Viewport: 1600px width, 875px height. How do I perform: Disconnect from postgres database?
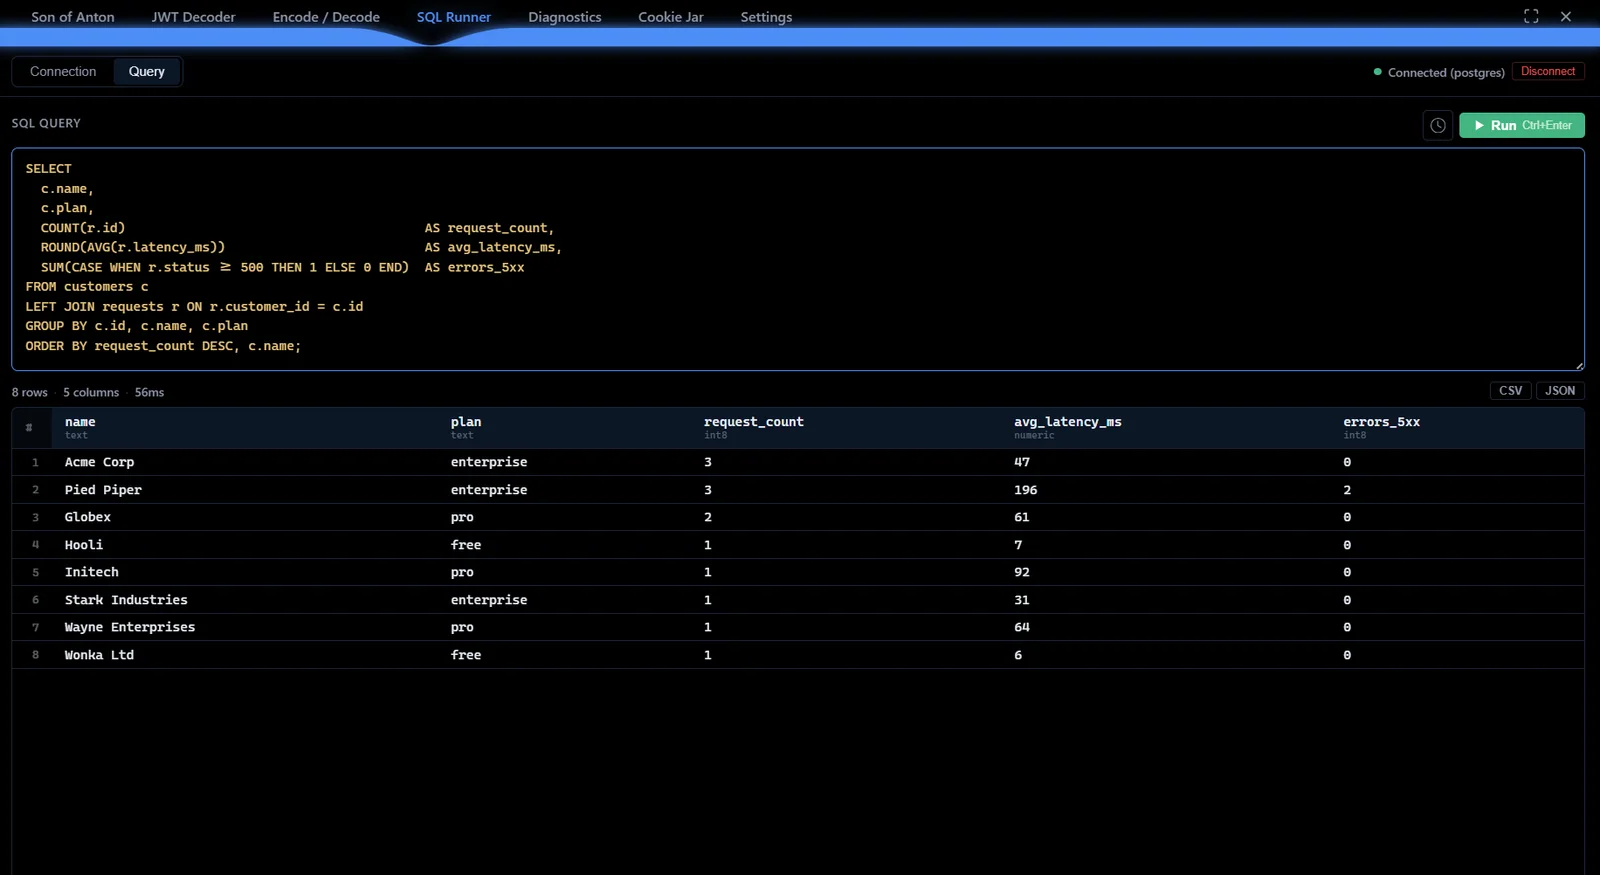(1547, 71)
